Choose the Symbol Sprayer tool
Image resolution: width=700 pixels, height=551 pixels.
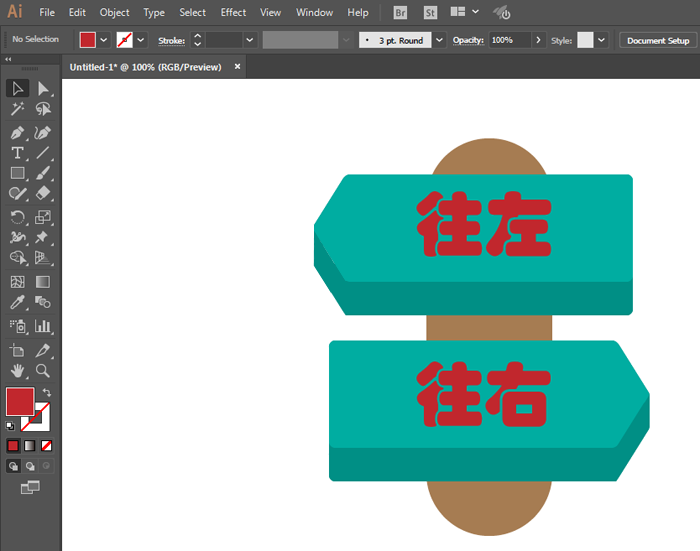click(18, 326)
